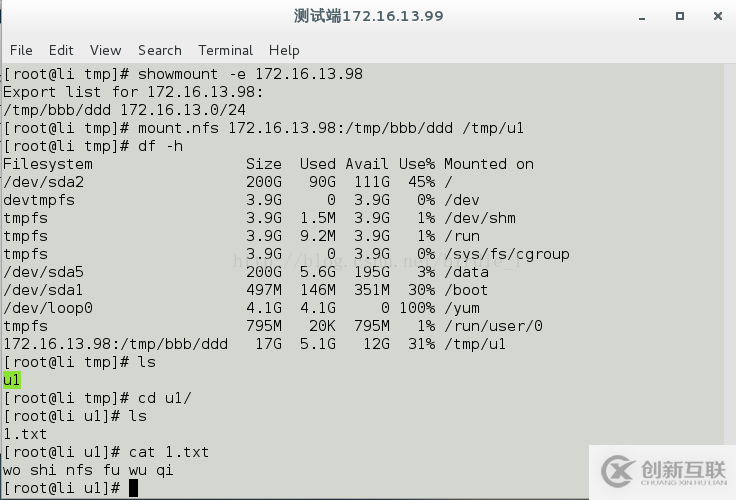Open the Edit menu
The image size is (736, 500).
(61, 50)
